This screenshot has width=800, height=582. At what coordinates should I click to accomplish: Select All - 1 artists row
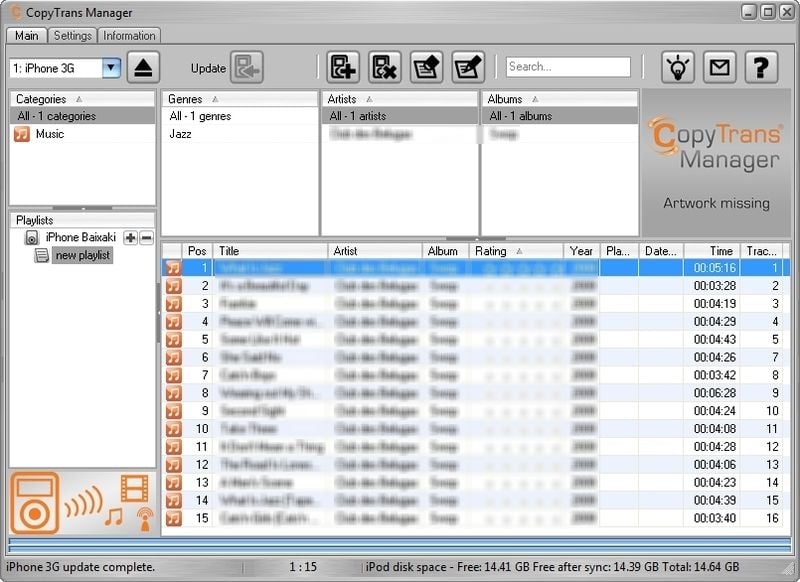coord(400,116)
